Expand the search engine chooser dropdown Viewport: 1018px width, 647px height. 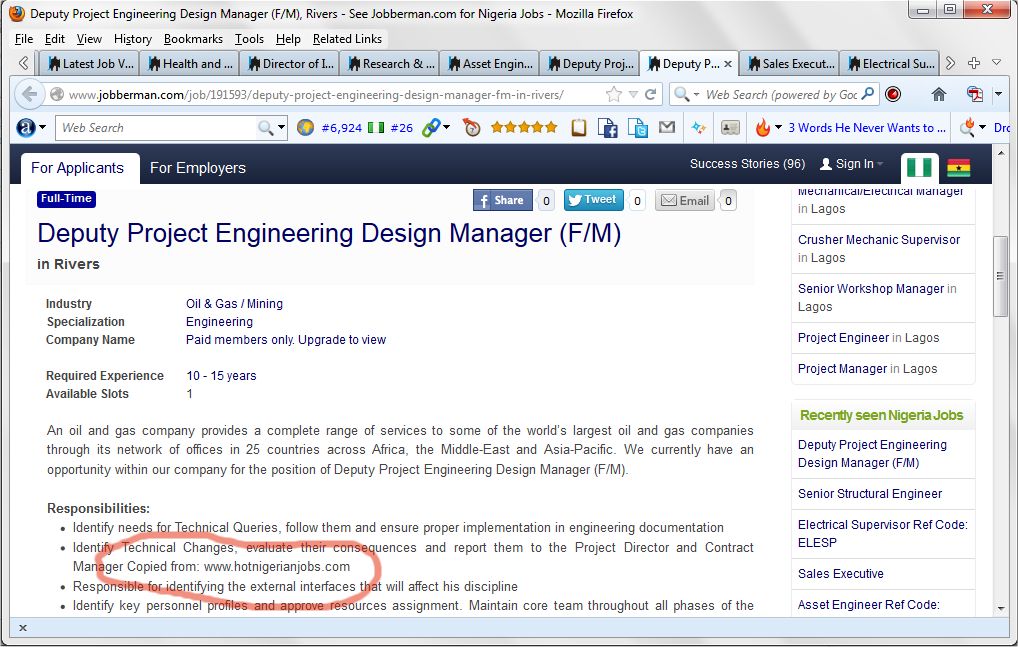pyautogui.click(x=696, y=95)
